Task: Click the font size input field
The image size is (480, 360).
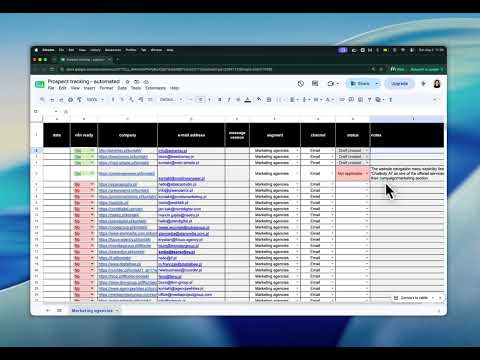Action: pyautogui.click(x=200, y=100)
